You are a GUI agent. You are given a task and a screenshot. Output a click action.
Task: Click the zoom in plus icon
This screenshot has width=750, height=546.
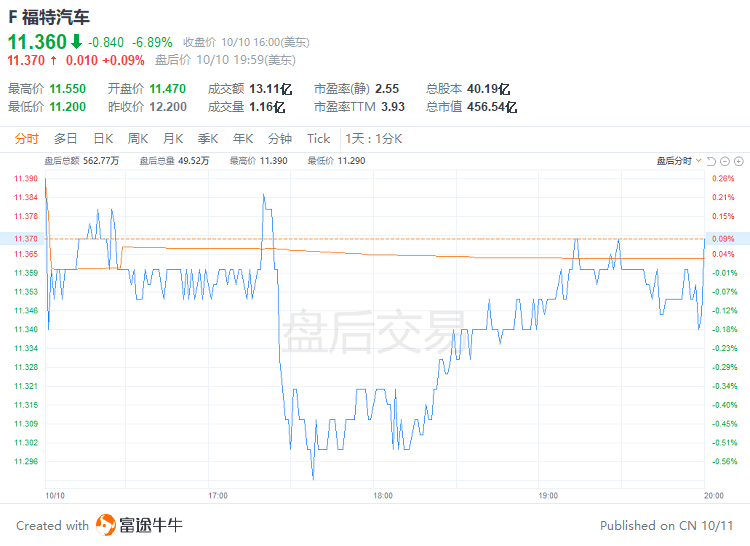[739, 162]
